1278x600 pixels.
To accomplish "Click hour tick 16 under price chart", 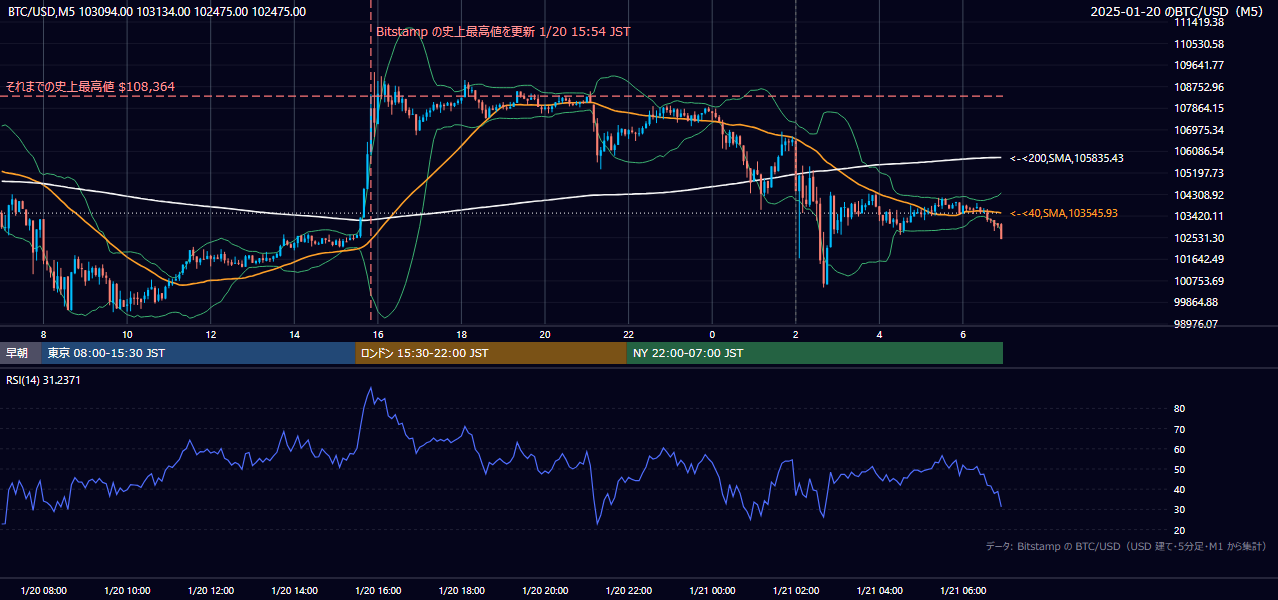I will click(377, 334).
